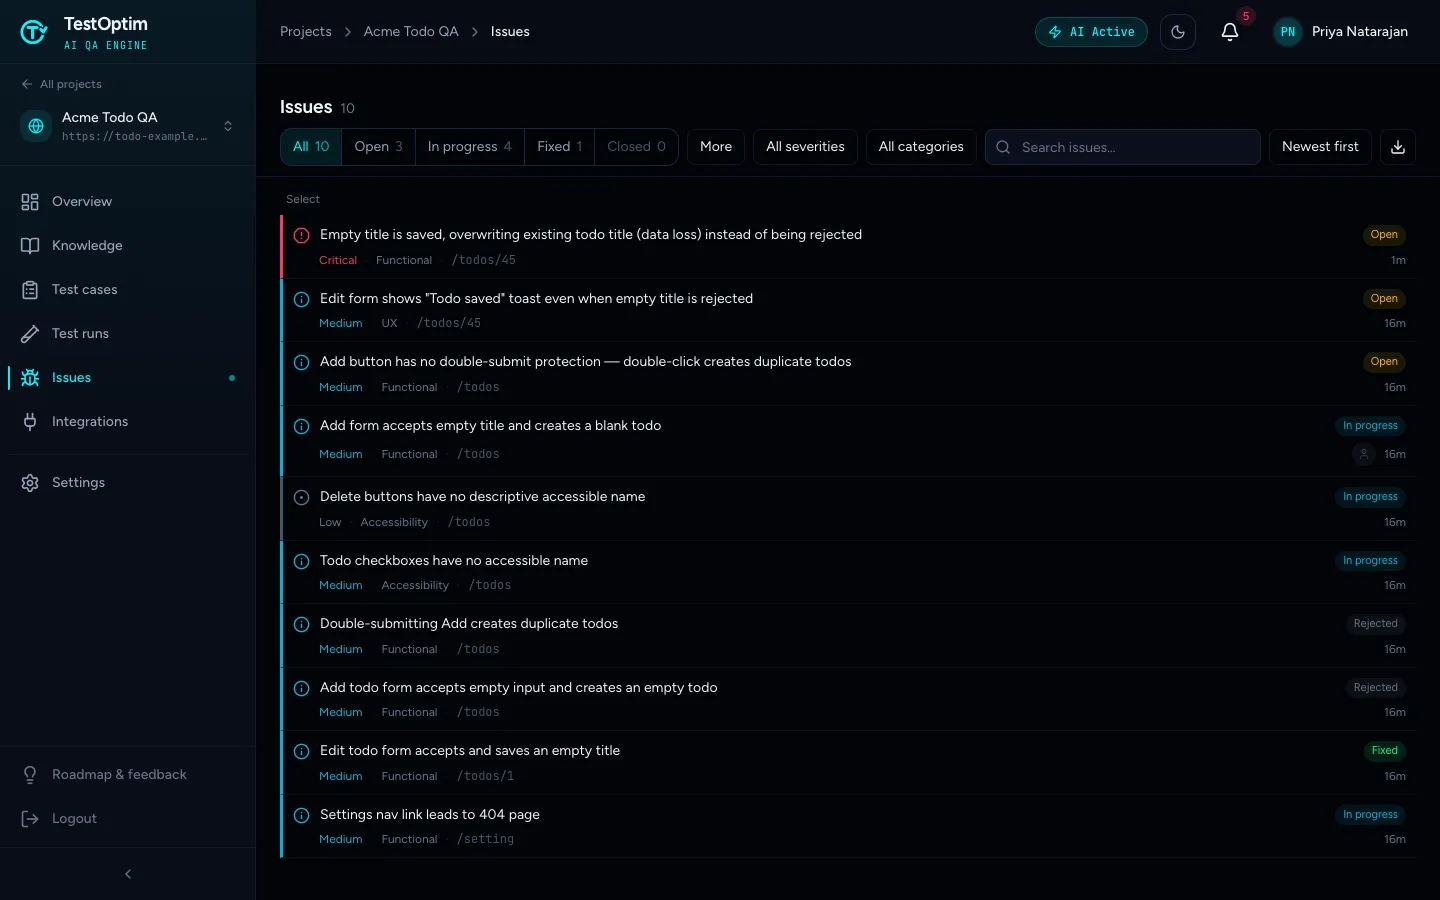Click Priya Natarajan user name

pyautogui.click(x=1360, y=32)
